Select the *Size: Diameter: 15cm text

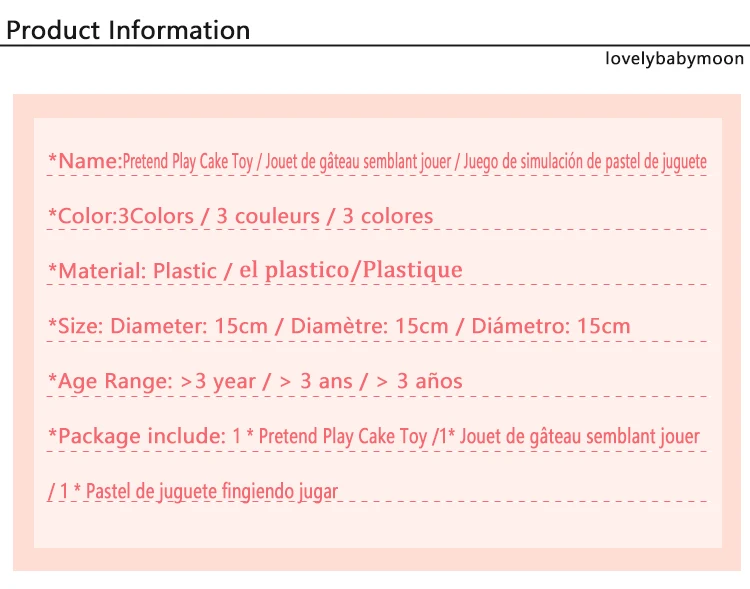157,326
